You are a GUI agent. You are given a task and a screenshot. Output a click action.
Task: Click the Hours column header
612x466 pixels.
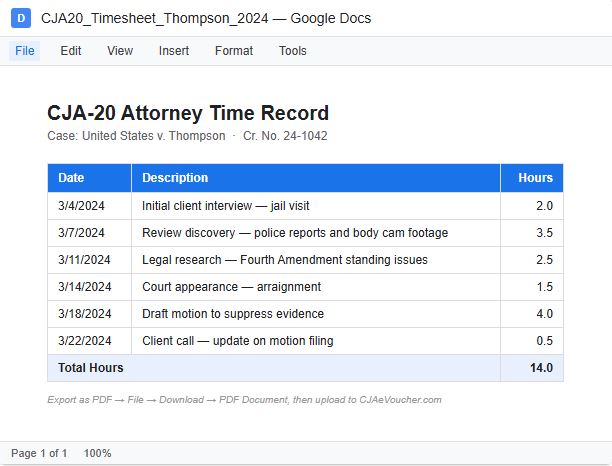pos(532,178)
